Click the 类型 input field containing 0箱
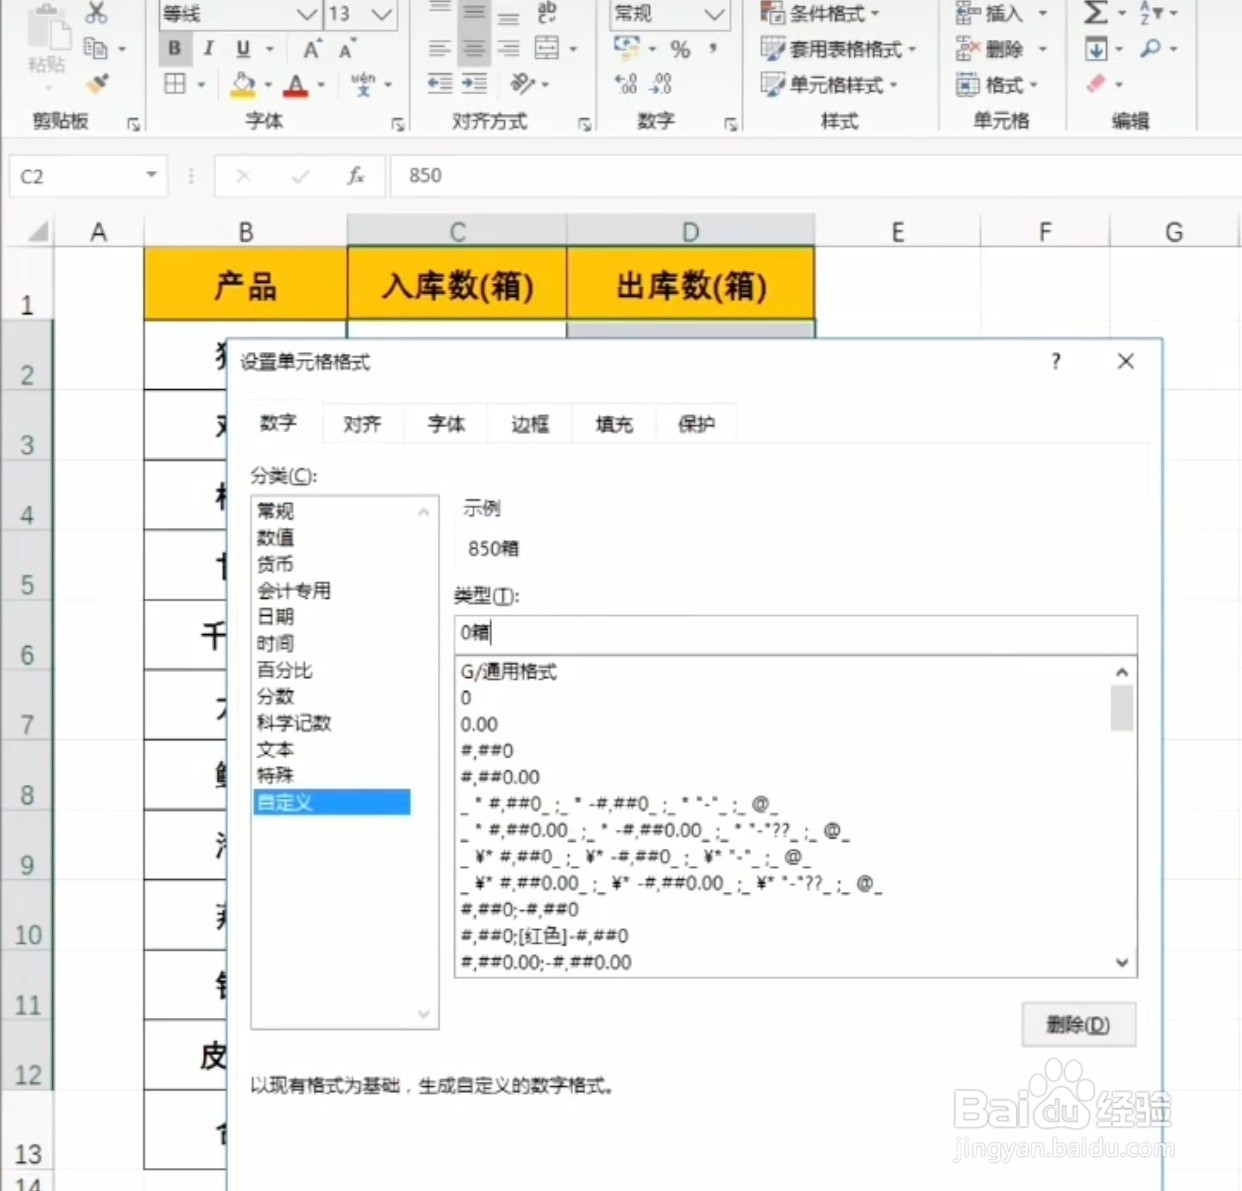 pyautogui.click(x=795, y=633)
